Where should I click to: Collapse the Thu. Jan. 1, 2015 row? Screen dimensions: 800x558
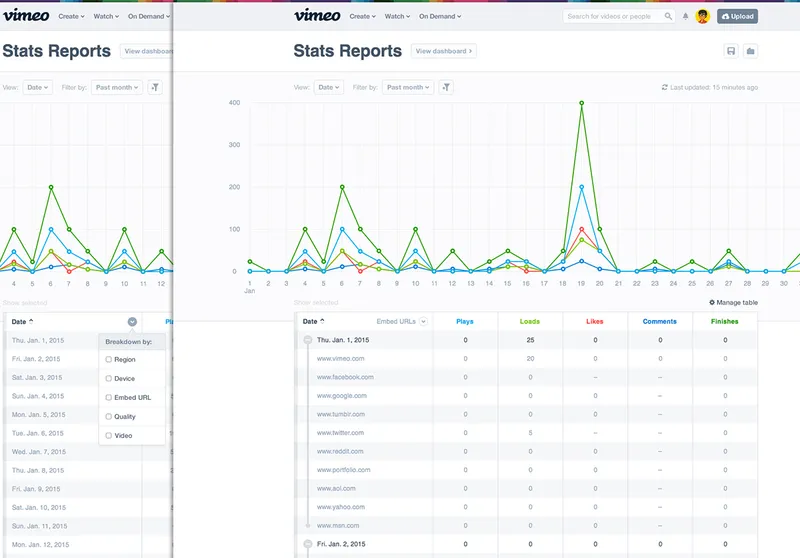tap(308, 340)
